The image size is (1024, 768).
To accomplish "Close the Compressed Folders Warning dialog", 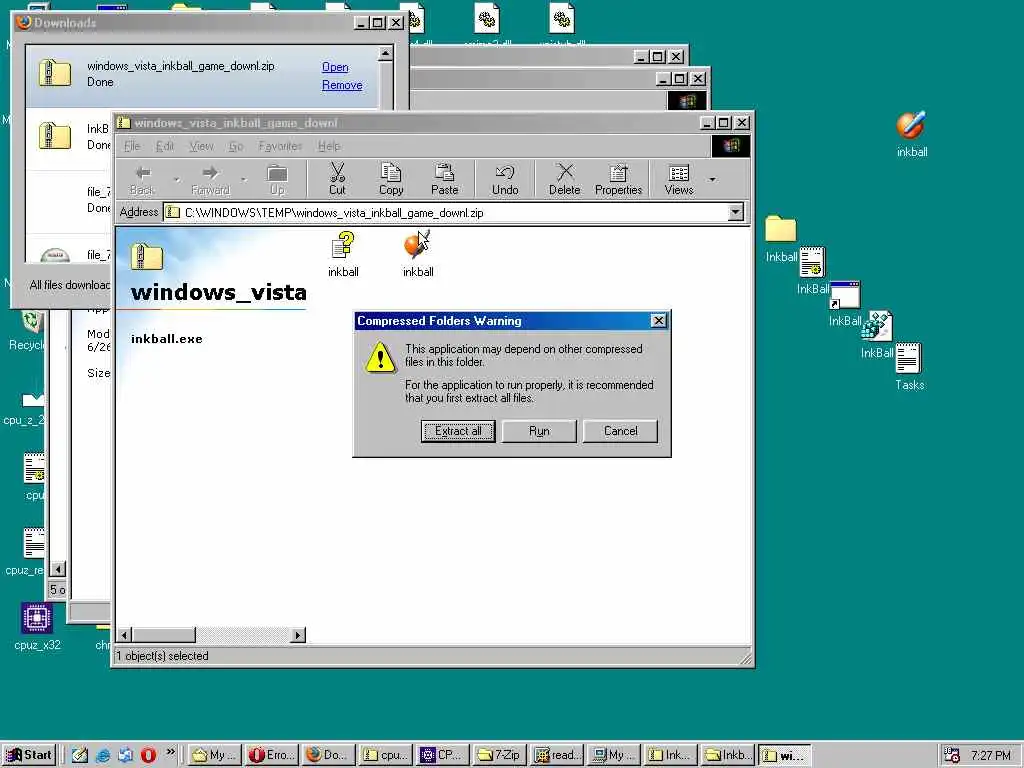I will (x=659, y=321).
